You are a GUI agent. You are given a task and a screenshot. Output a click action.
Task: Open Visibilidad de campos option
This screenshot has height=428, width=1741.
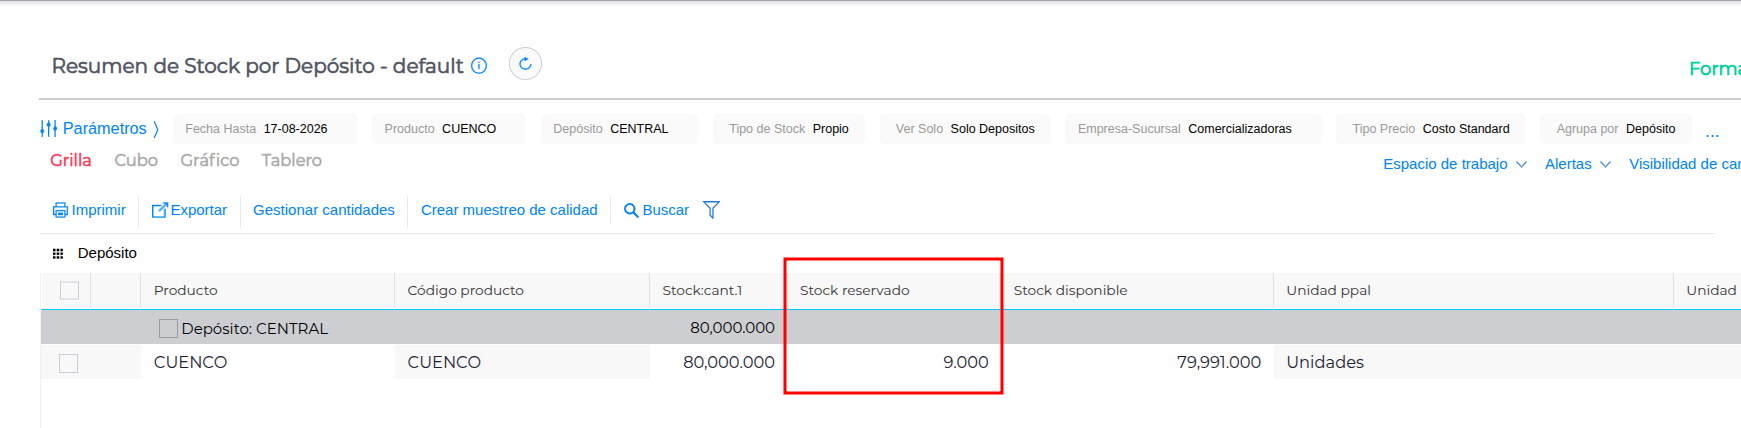1685,164
